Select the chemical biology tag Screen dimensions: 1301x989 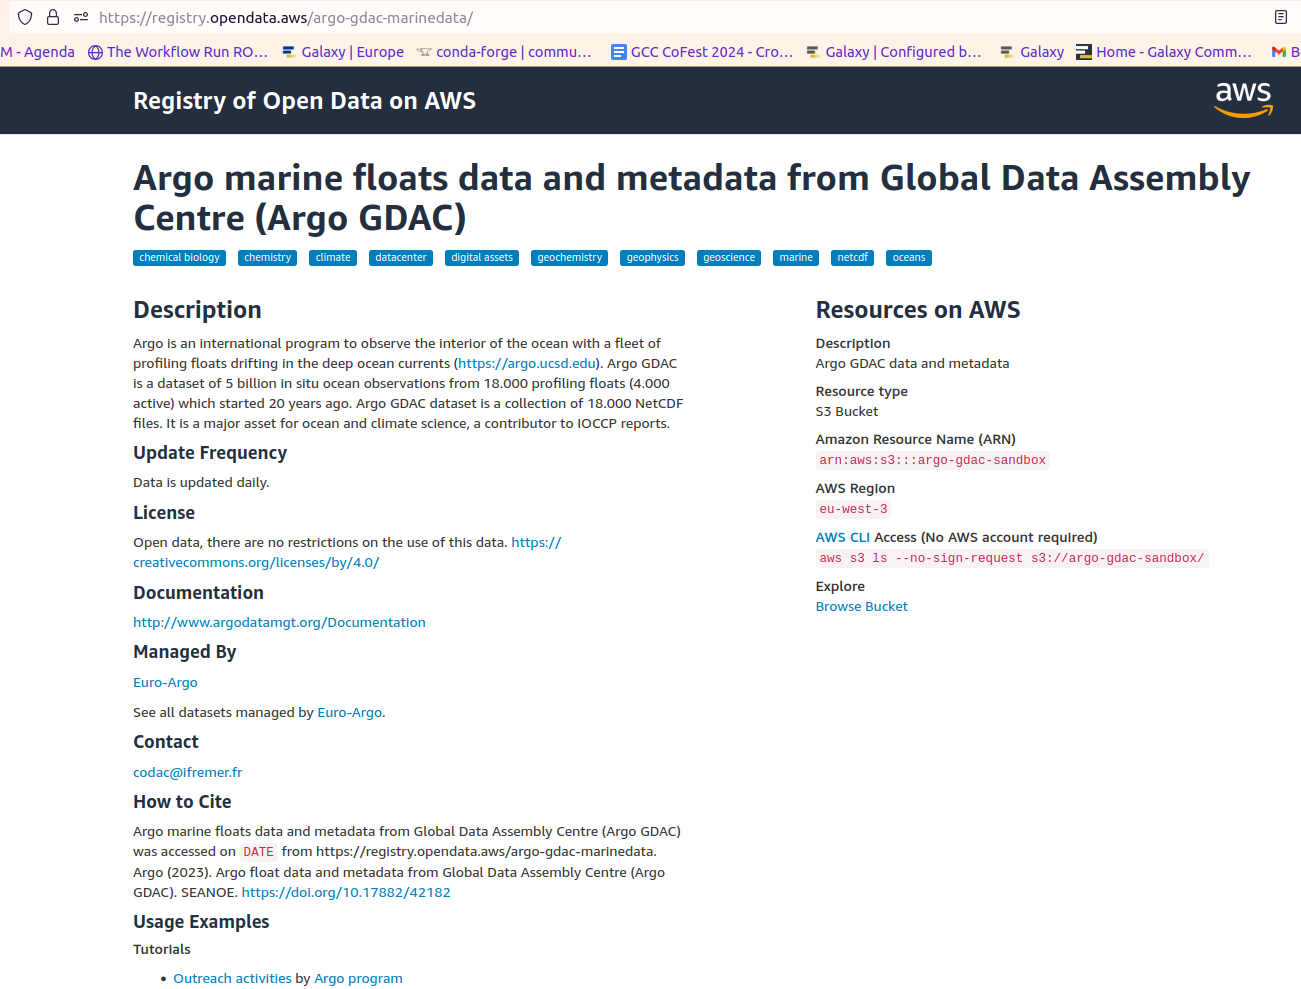click(x=180, y=258)
